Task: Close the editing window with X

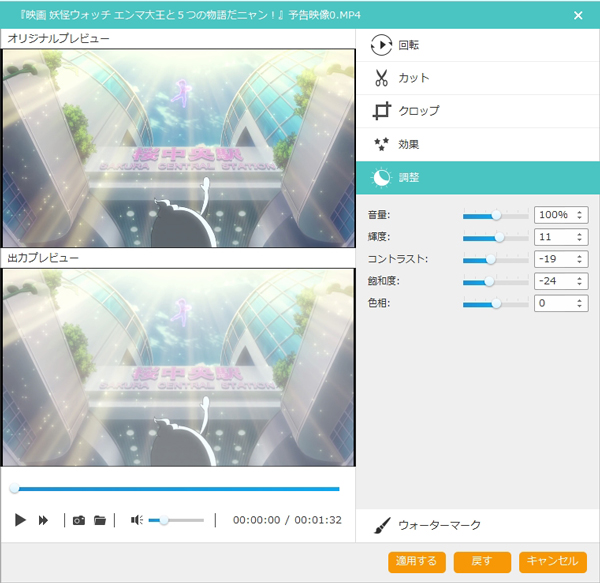Action: pyautogui.click(x=578, y=15)
